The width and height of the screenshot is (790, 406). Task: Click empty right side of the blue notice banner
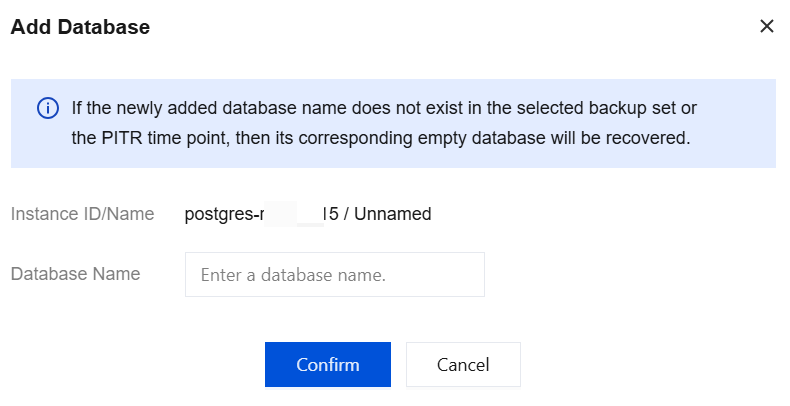740,123
